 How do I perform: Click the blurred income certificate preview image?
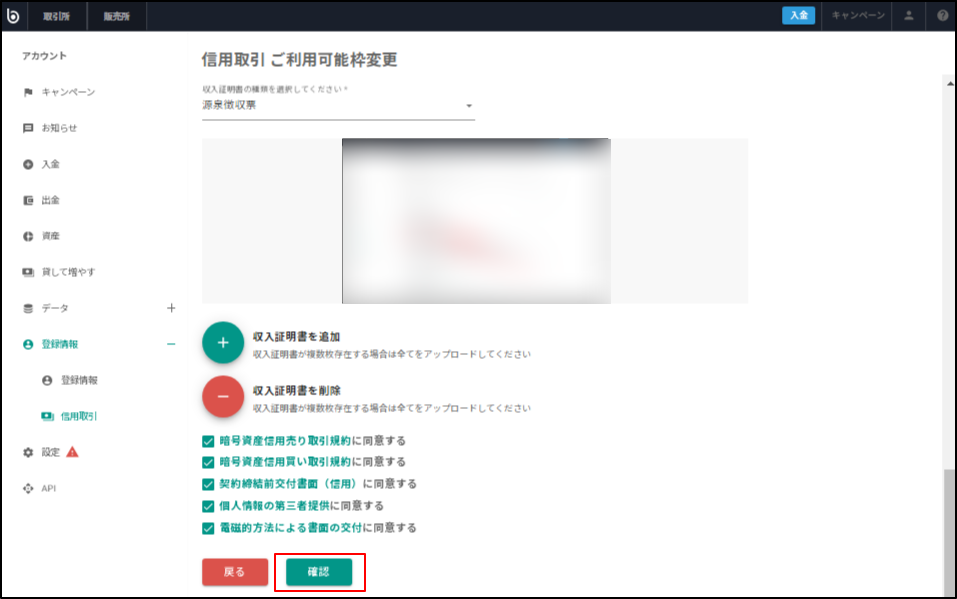coord(476,221)
